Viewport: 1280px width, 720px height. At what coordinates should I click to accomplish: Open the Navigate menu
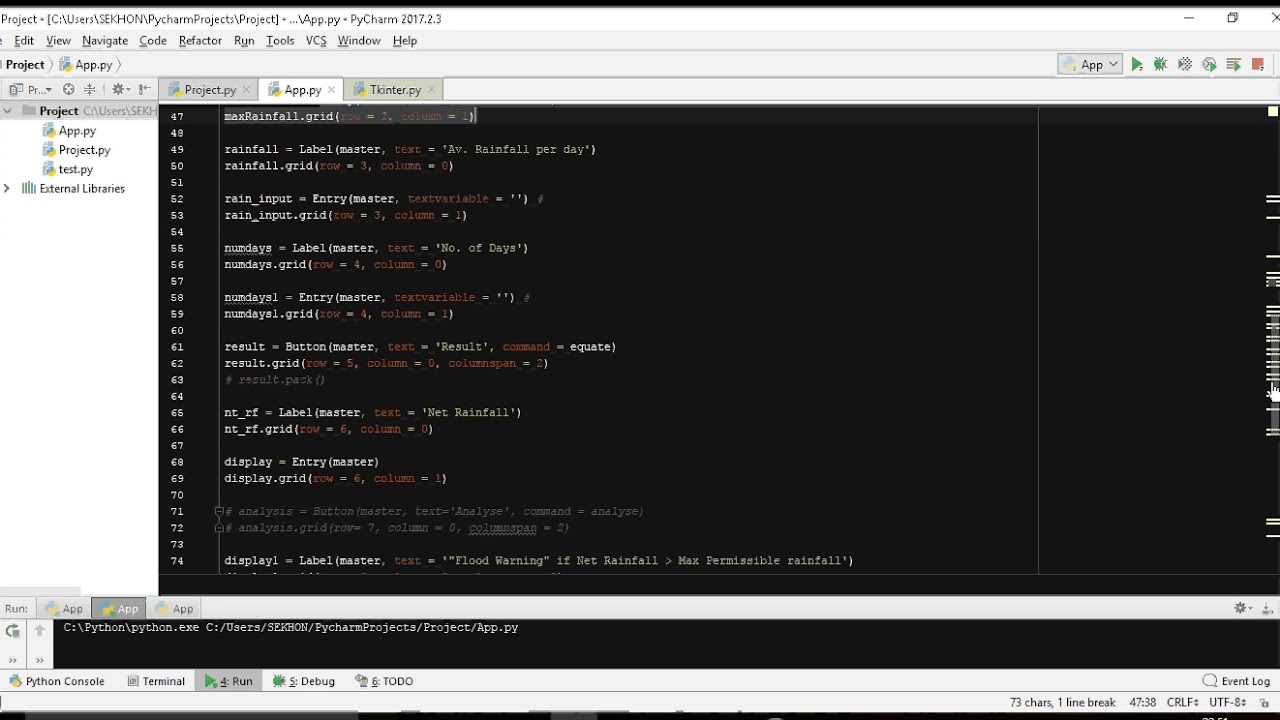pos(105,41)
